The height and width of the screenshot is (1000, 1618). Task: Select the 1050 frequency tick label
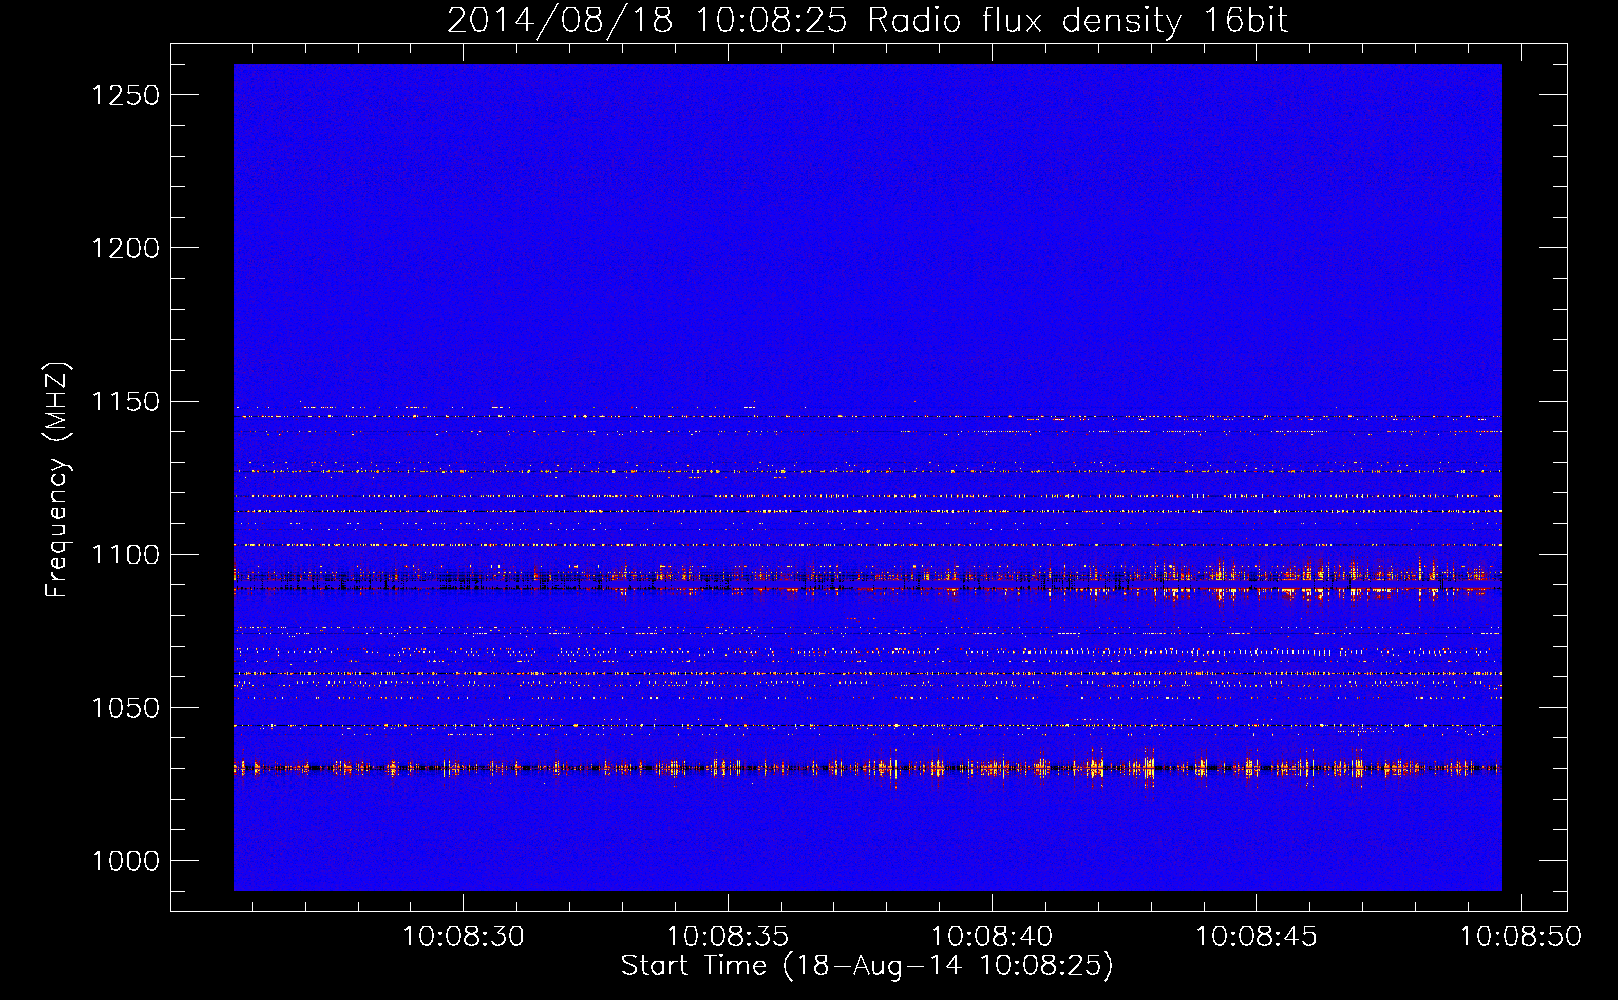click(x=125, y=708)
